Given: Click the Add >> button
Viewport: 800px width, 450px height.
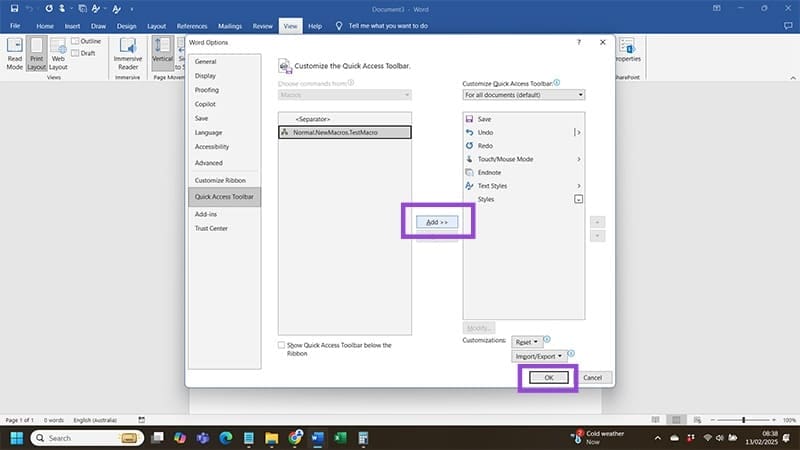Looking at the screenshot, I should click(x=437, y=221).
